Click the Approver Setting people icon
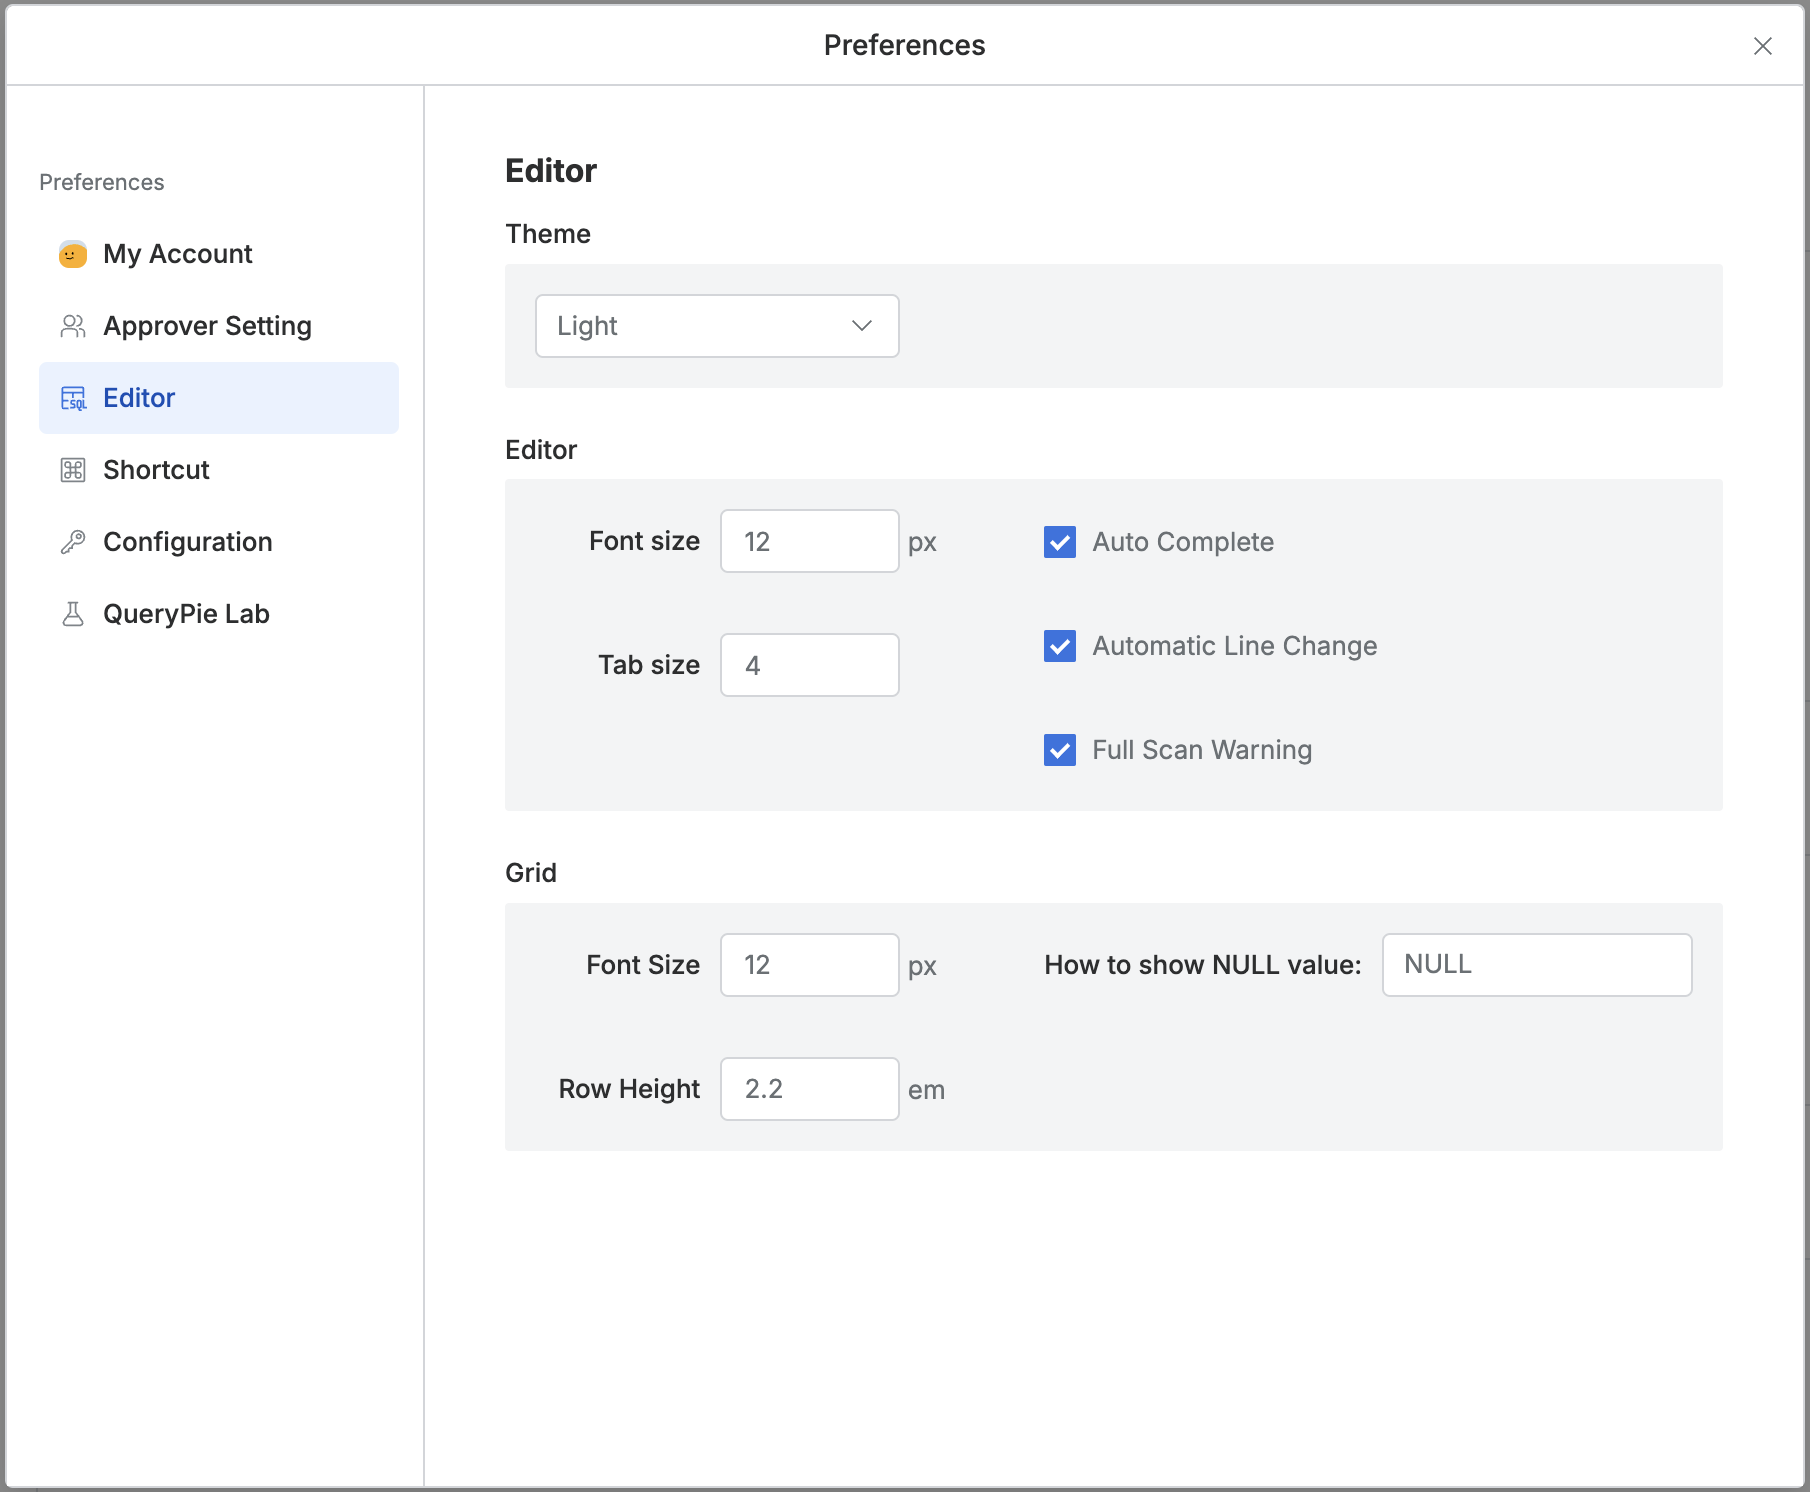 pyautogui.click(x=73, y=326)
